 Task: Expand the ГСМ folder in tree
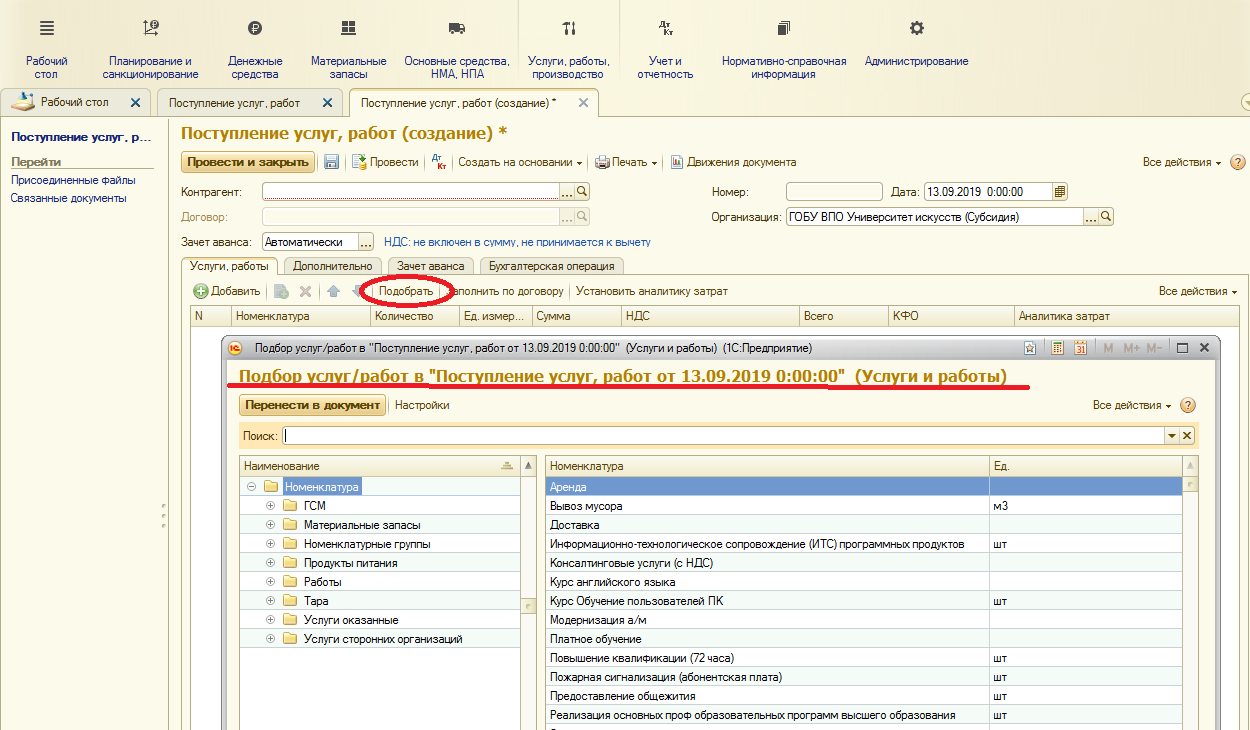(x=270, y=506)
